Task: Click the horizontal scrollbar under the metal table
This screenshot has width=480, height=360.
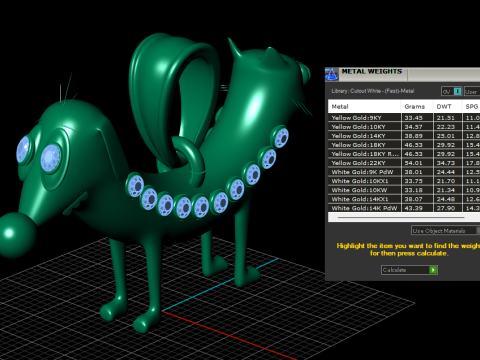Action: coord(401,217)
